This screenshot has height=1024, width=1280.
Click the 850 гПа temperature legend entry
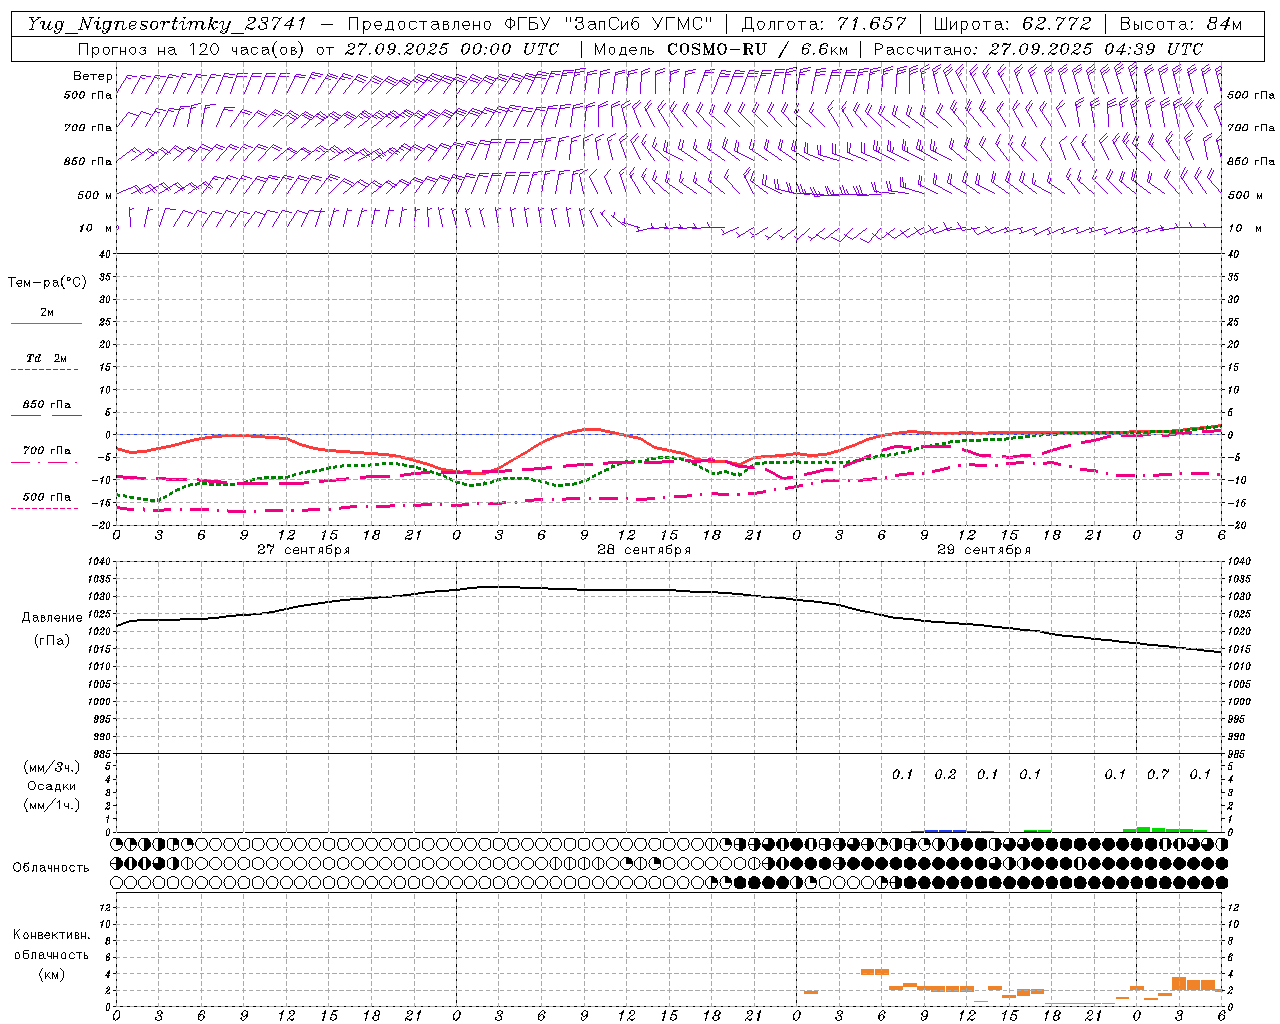46,405
